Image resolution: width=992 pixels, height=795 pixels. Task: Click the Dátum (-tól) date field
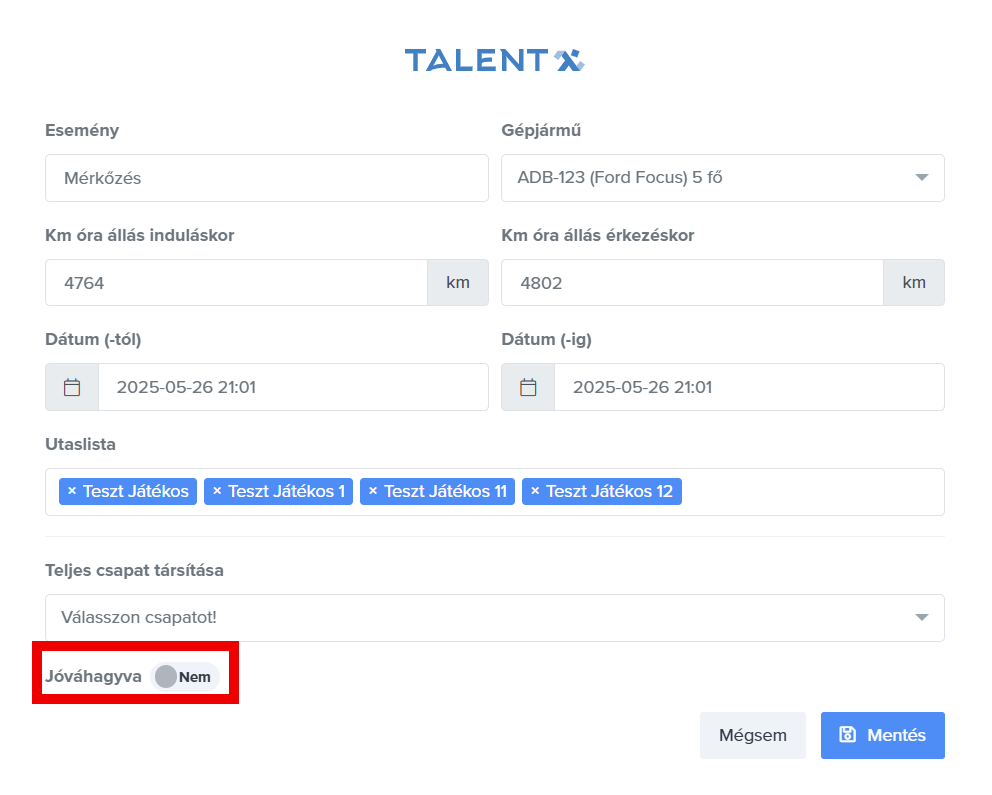click(292, 387)
